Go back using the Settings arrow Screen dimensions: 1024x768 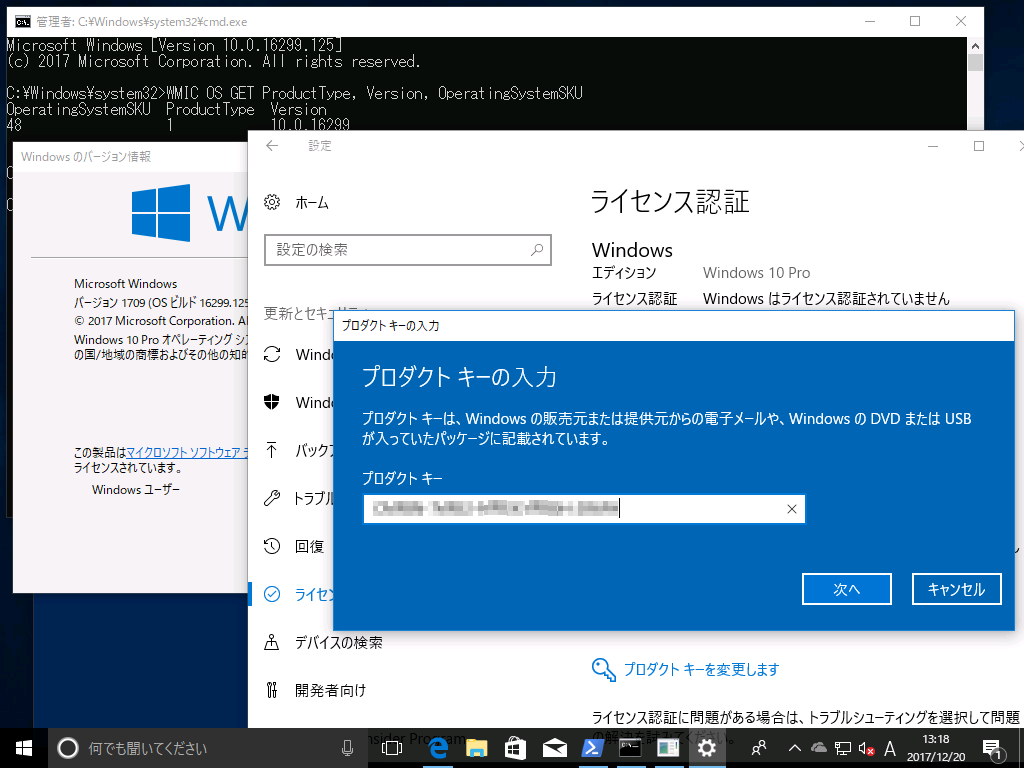coord(271,145)
